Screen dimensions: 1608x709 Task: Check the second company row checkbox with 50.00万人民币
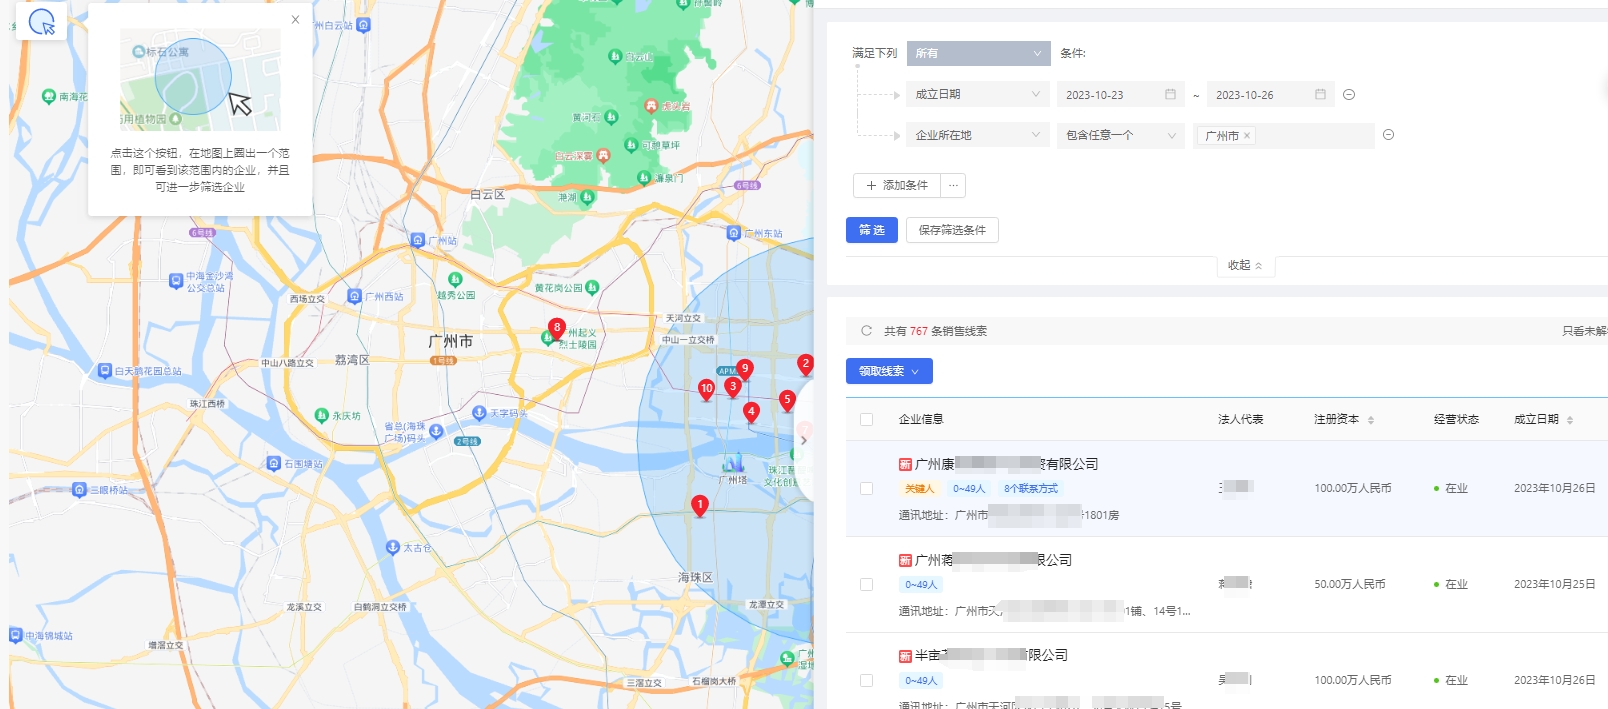pos(866,585)
